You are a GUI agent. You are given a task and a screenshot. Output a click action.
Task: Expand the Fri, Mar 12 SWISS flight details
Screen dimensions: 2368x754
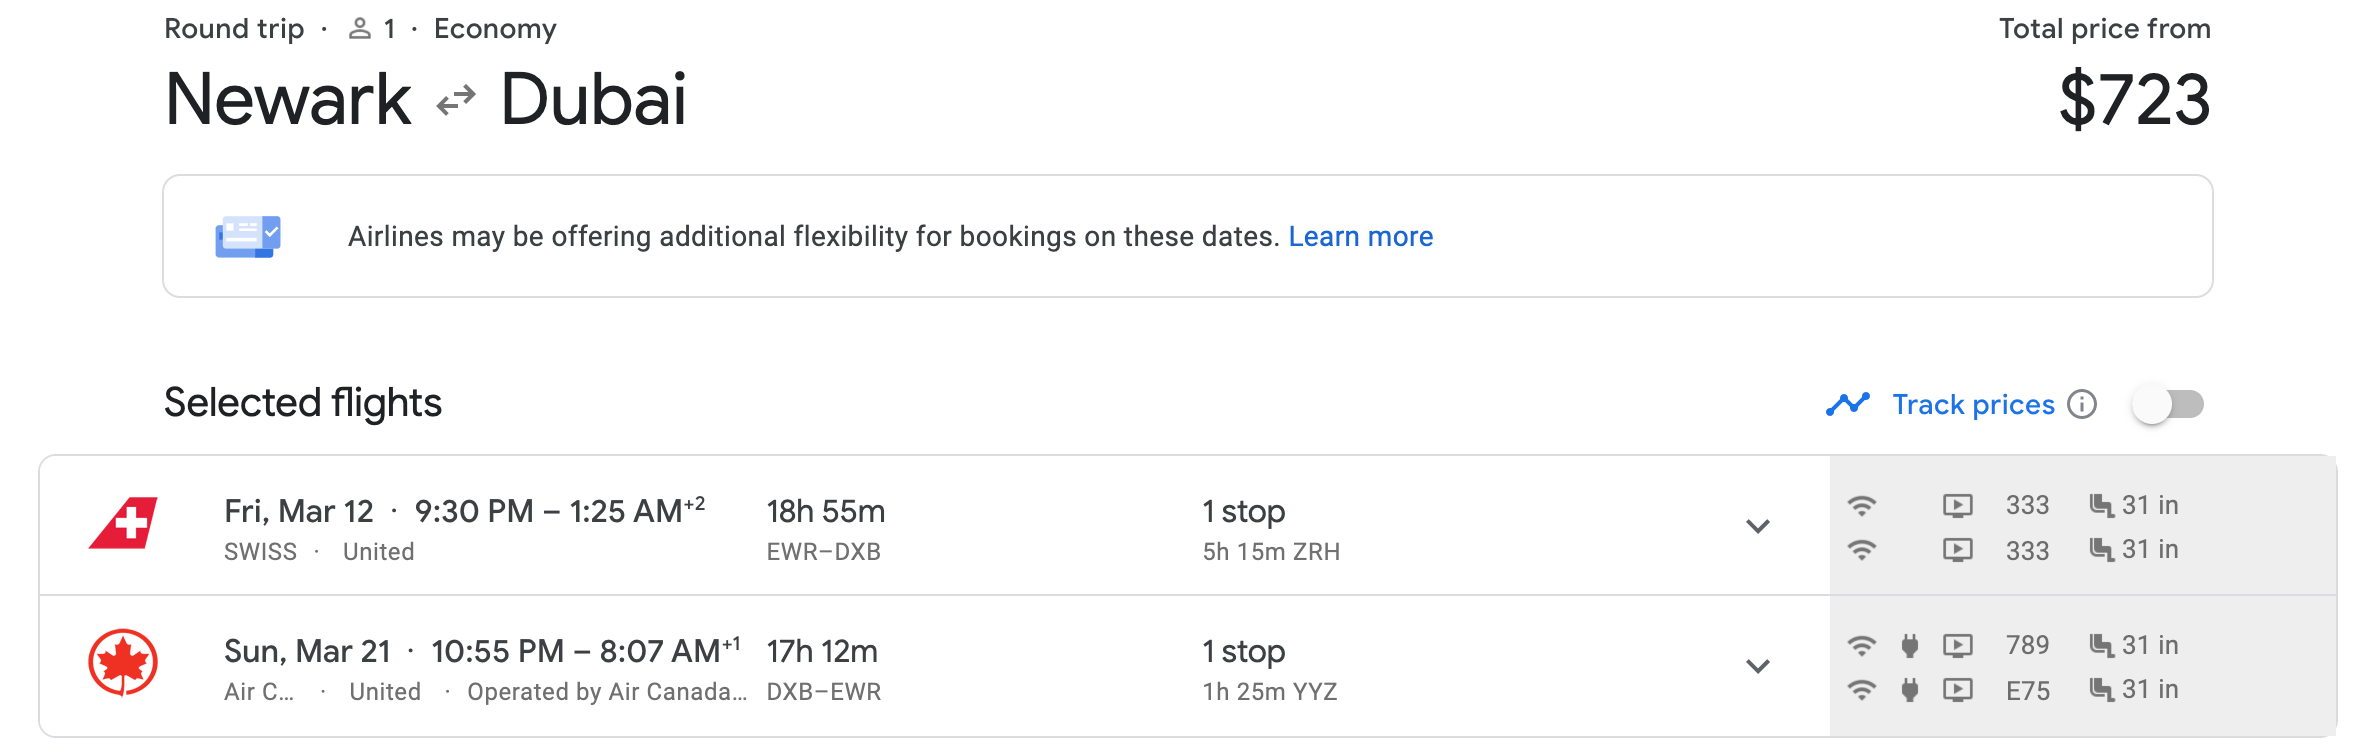point(1758,526)
